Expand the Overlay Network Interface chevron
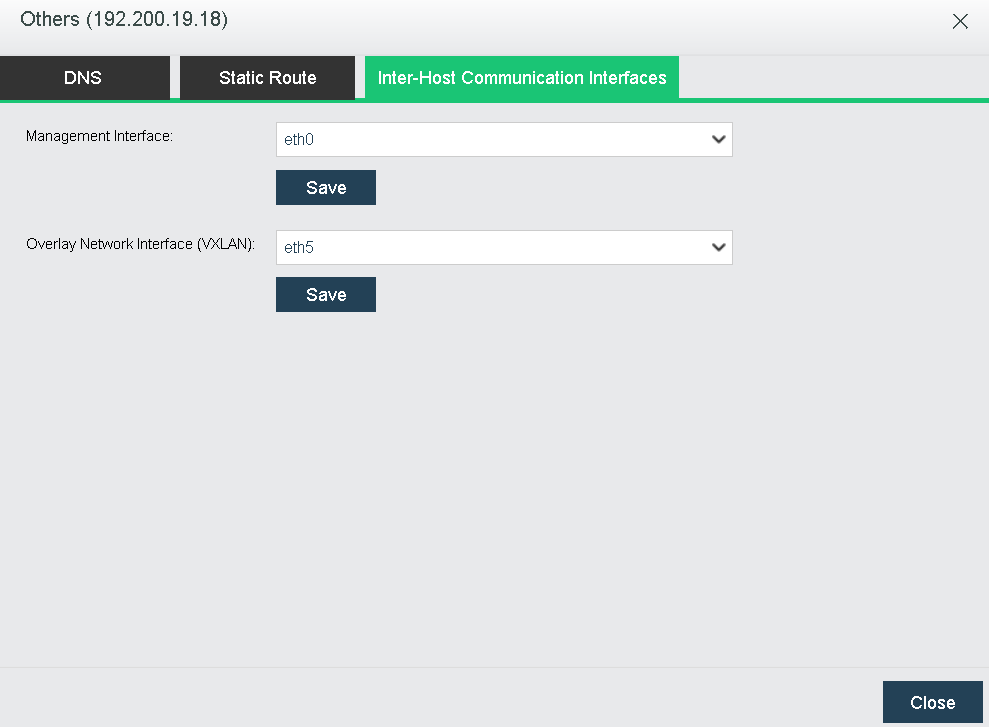The width and height of the screenshot is (989, 727). coord(718,247)
